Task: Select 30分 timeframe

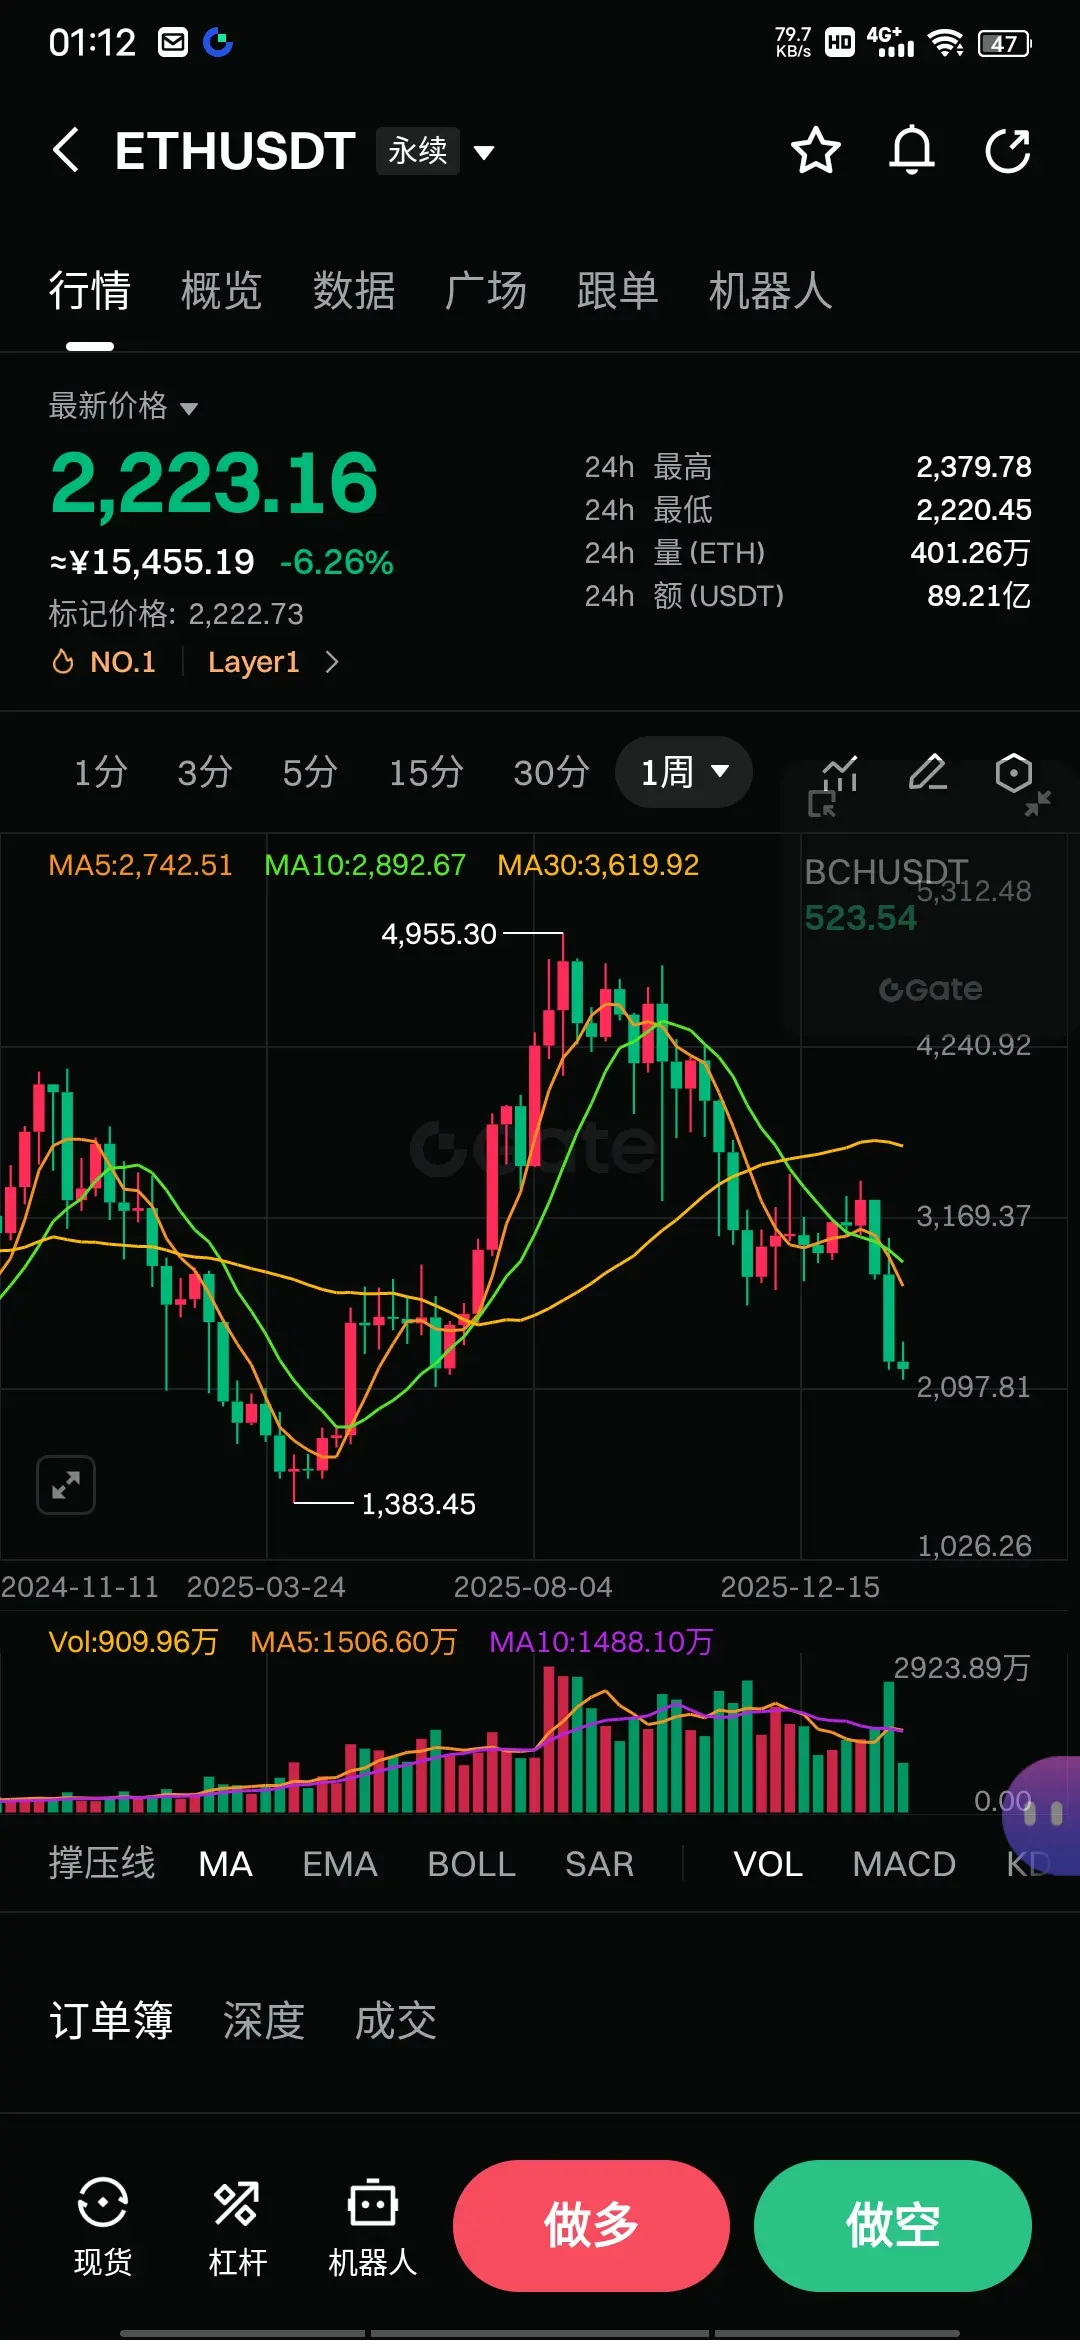Action: pyautogui.click(x=551, y=772)
